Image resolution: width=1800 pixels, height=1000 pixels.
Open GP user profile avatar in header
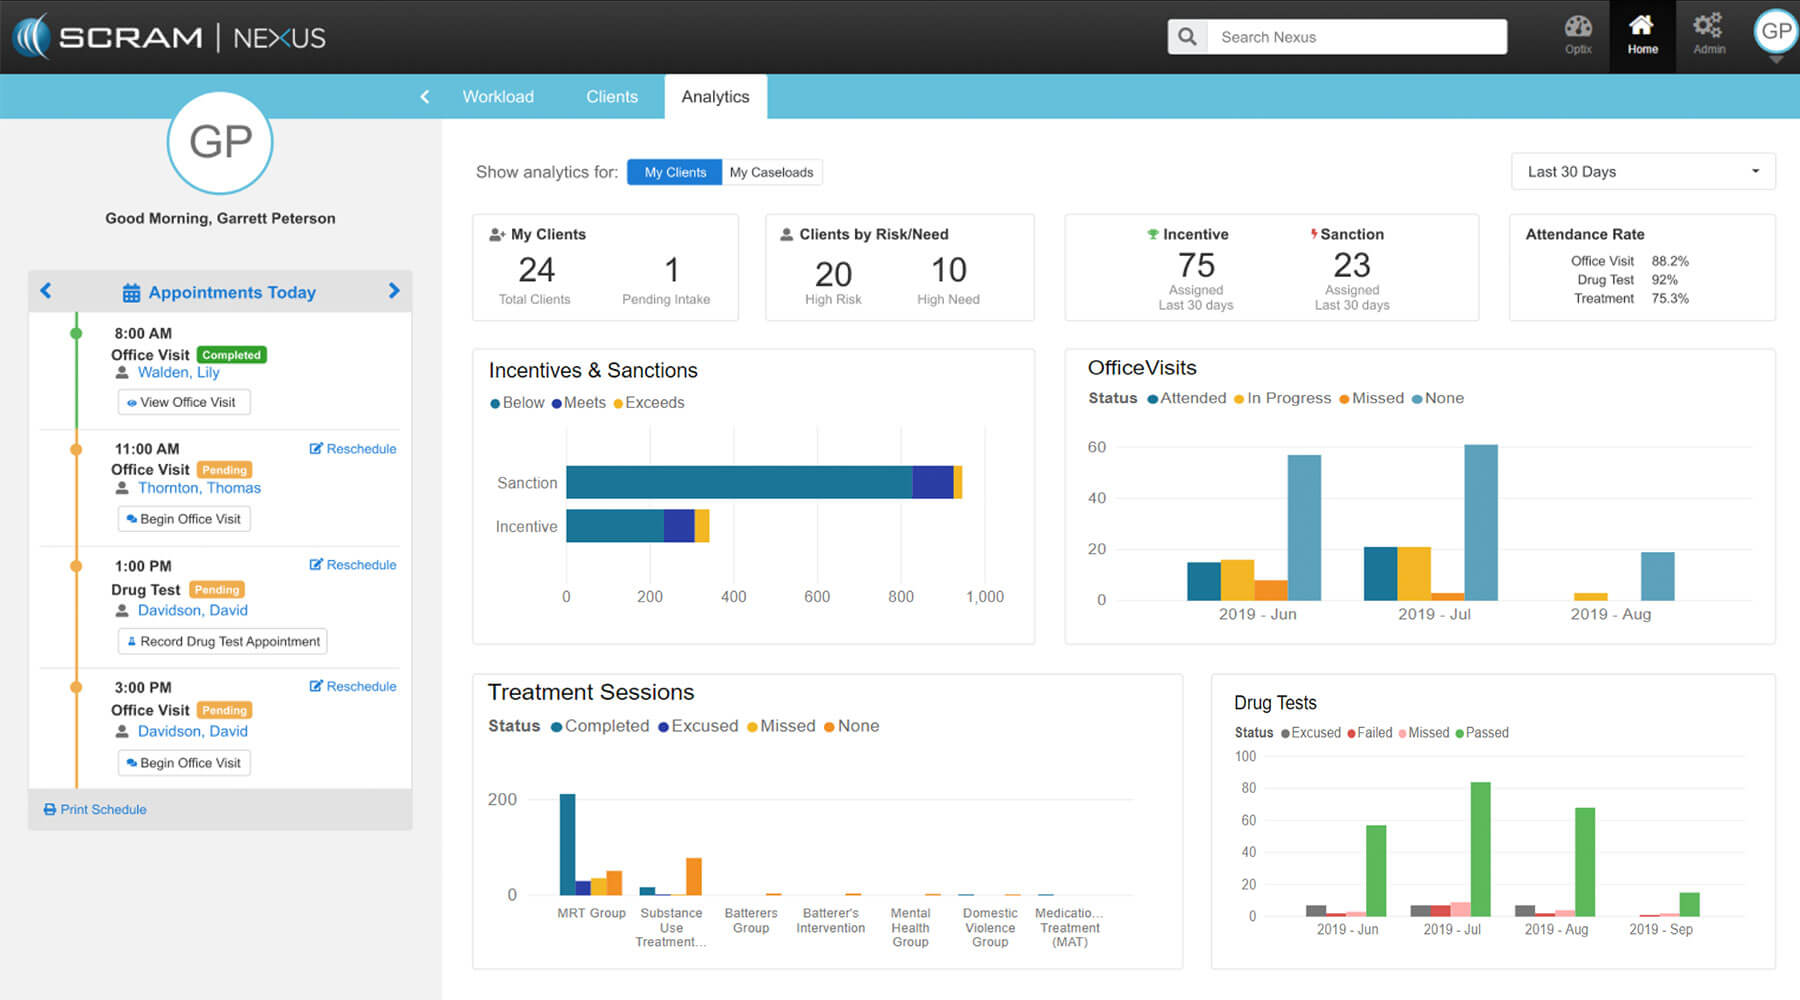(x=1776, y=31)
